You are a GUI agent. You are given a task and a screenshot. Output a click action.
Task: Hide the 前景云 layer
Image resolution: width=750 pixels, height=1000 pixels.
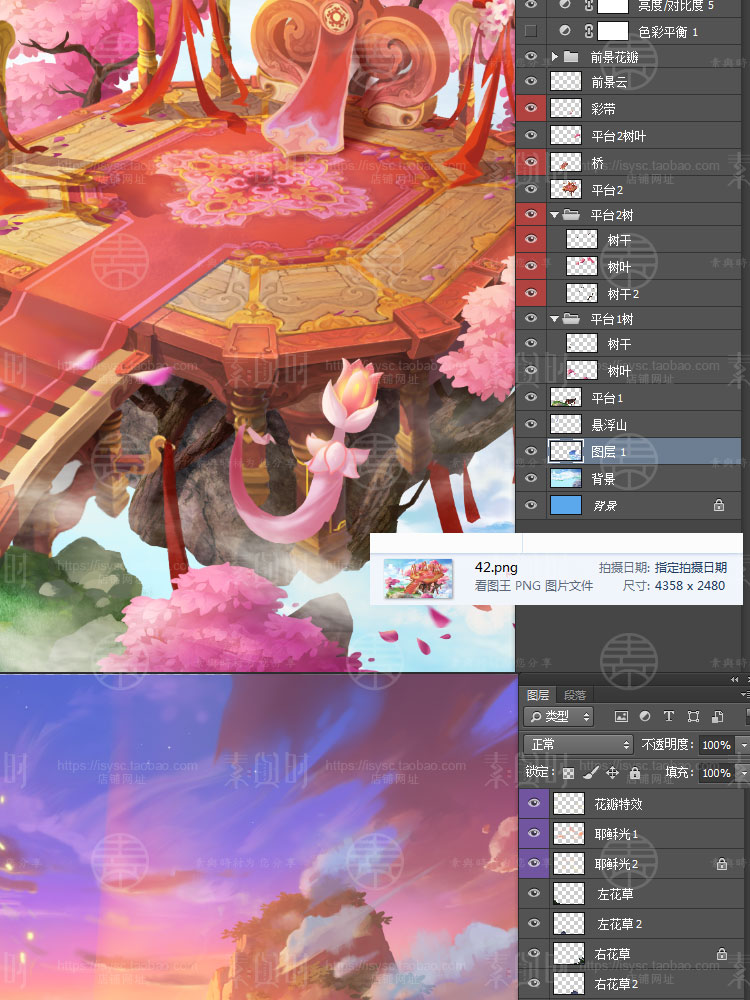(531, 82)
